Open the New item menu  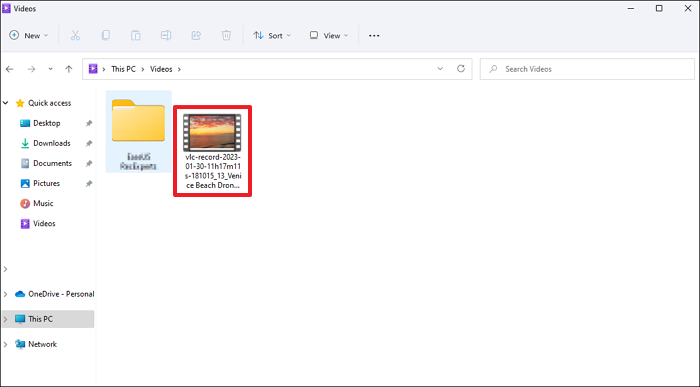(29, 35)
